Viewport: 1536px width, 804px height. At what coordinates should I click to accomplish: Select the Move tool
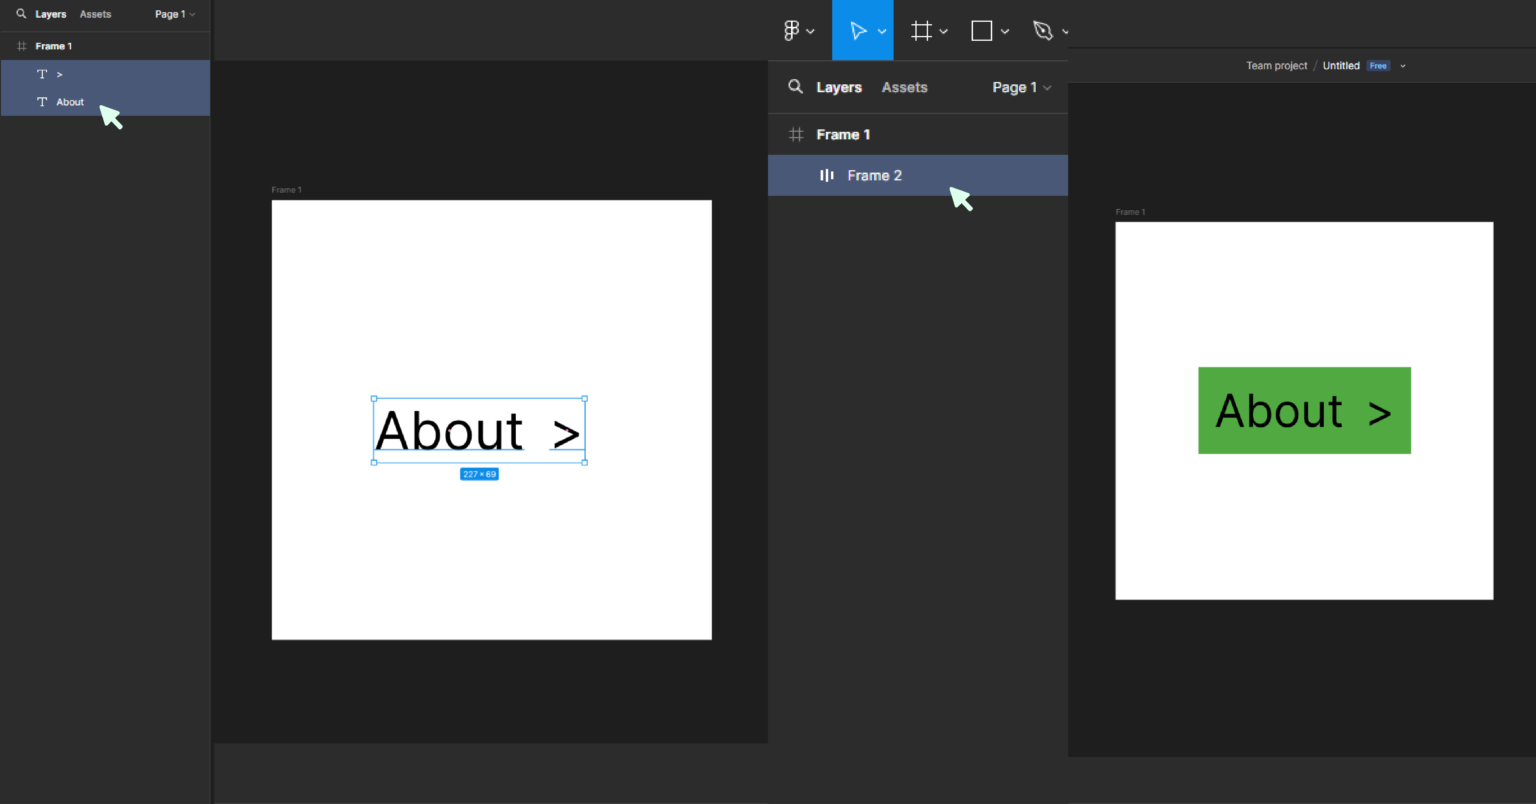pyautogui.click(x=857, y=30)
